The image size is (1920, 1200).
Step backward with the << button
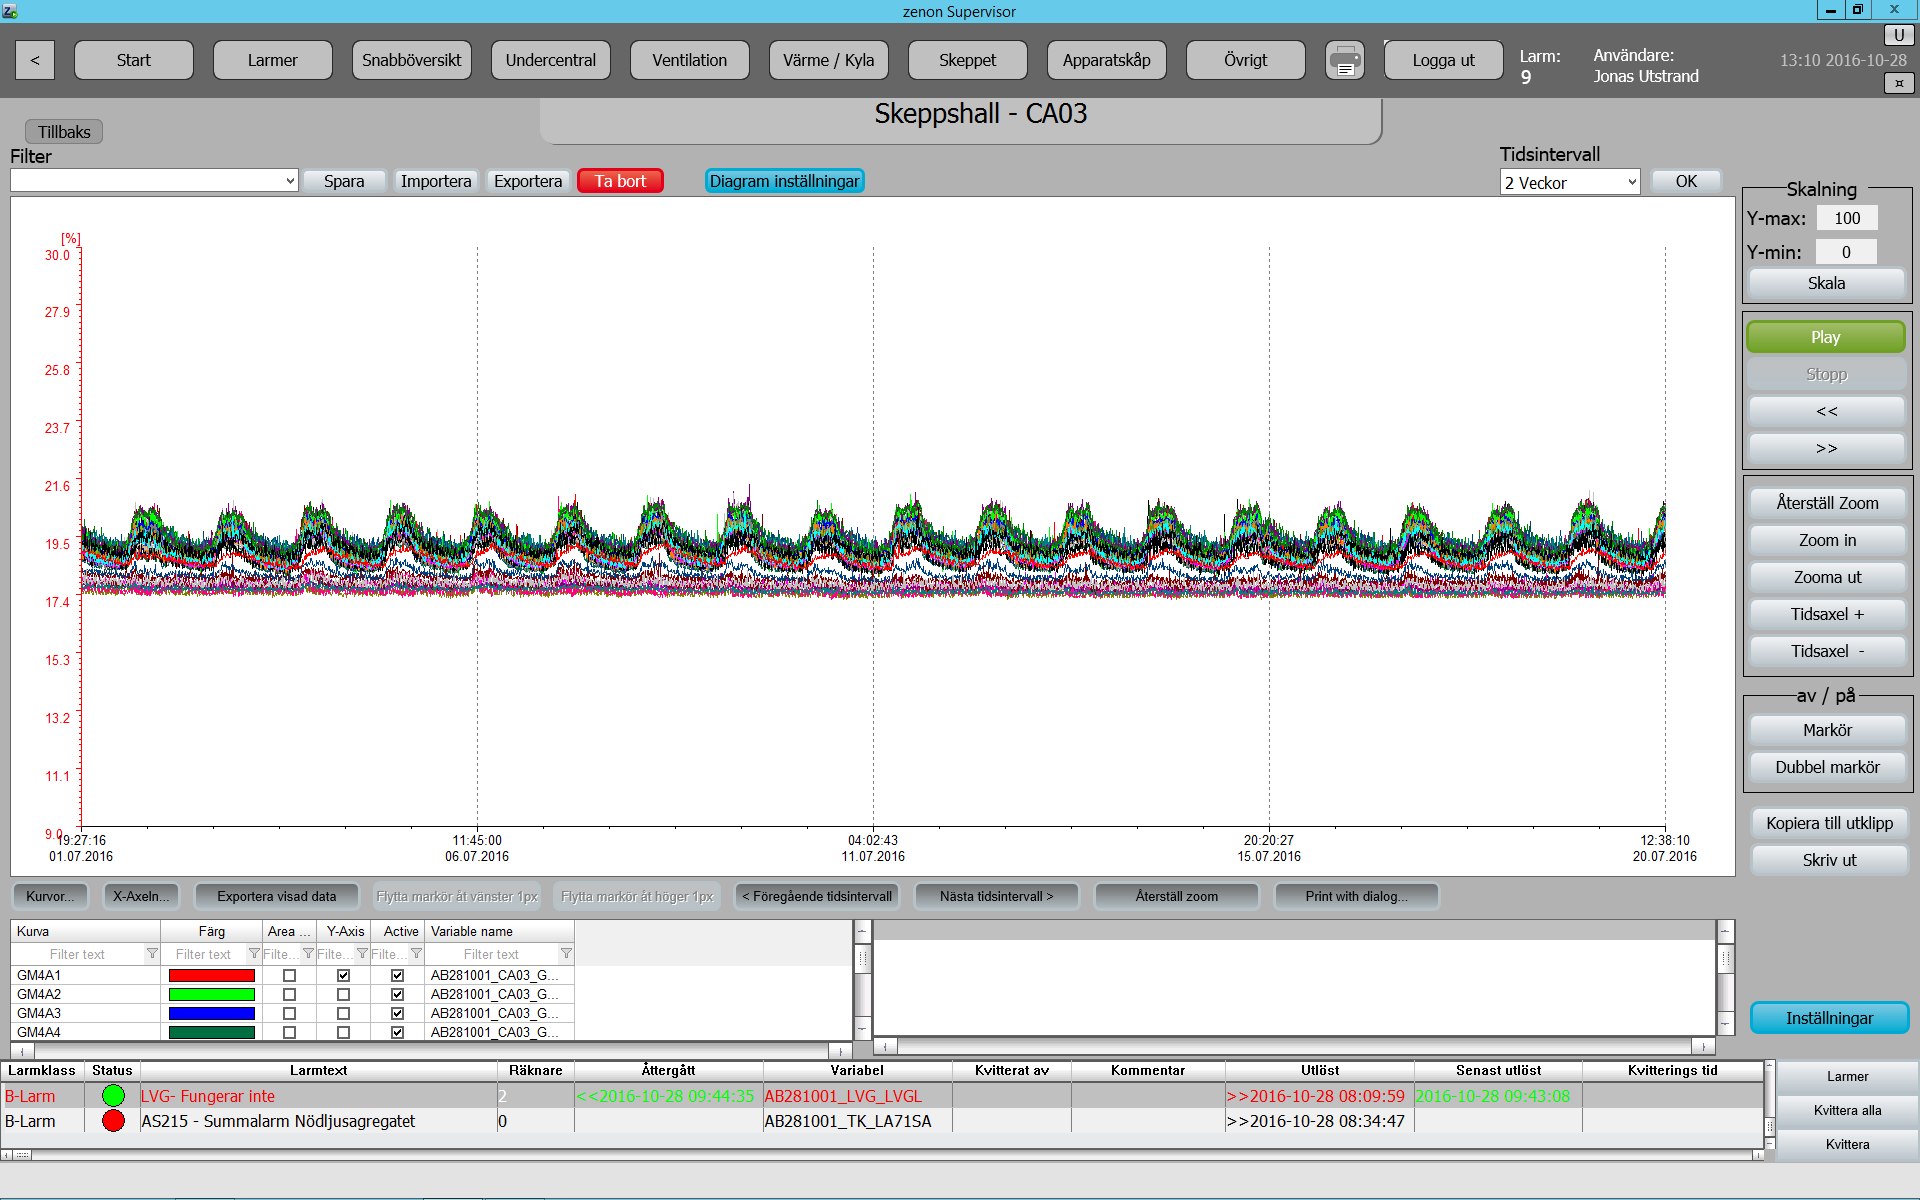tap(1825, 411)
